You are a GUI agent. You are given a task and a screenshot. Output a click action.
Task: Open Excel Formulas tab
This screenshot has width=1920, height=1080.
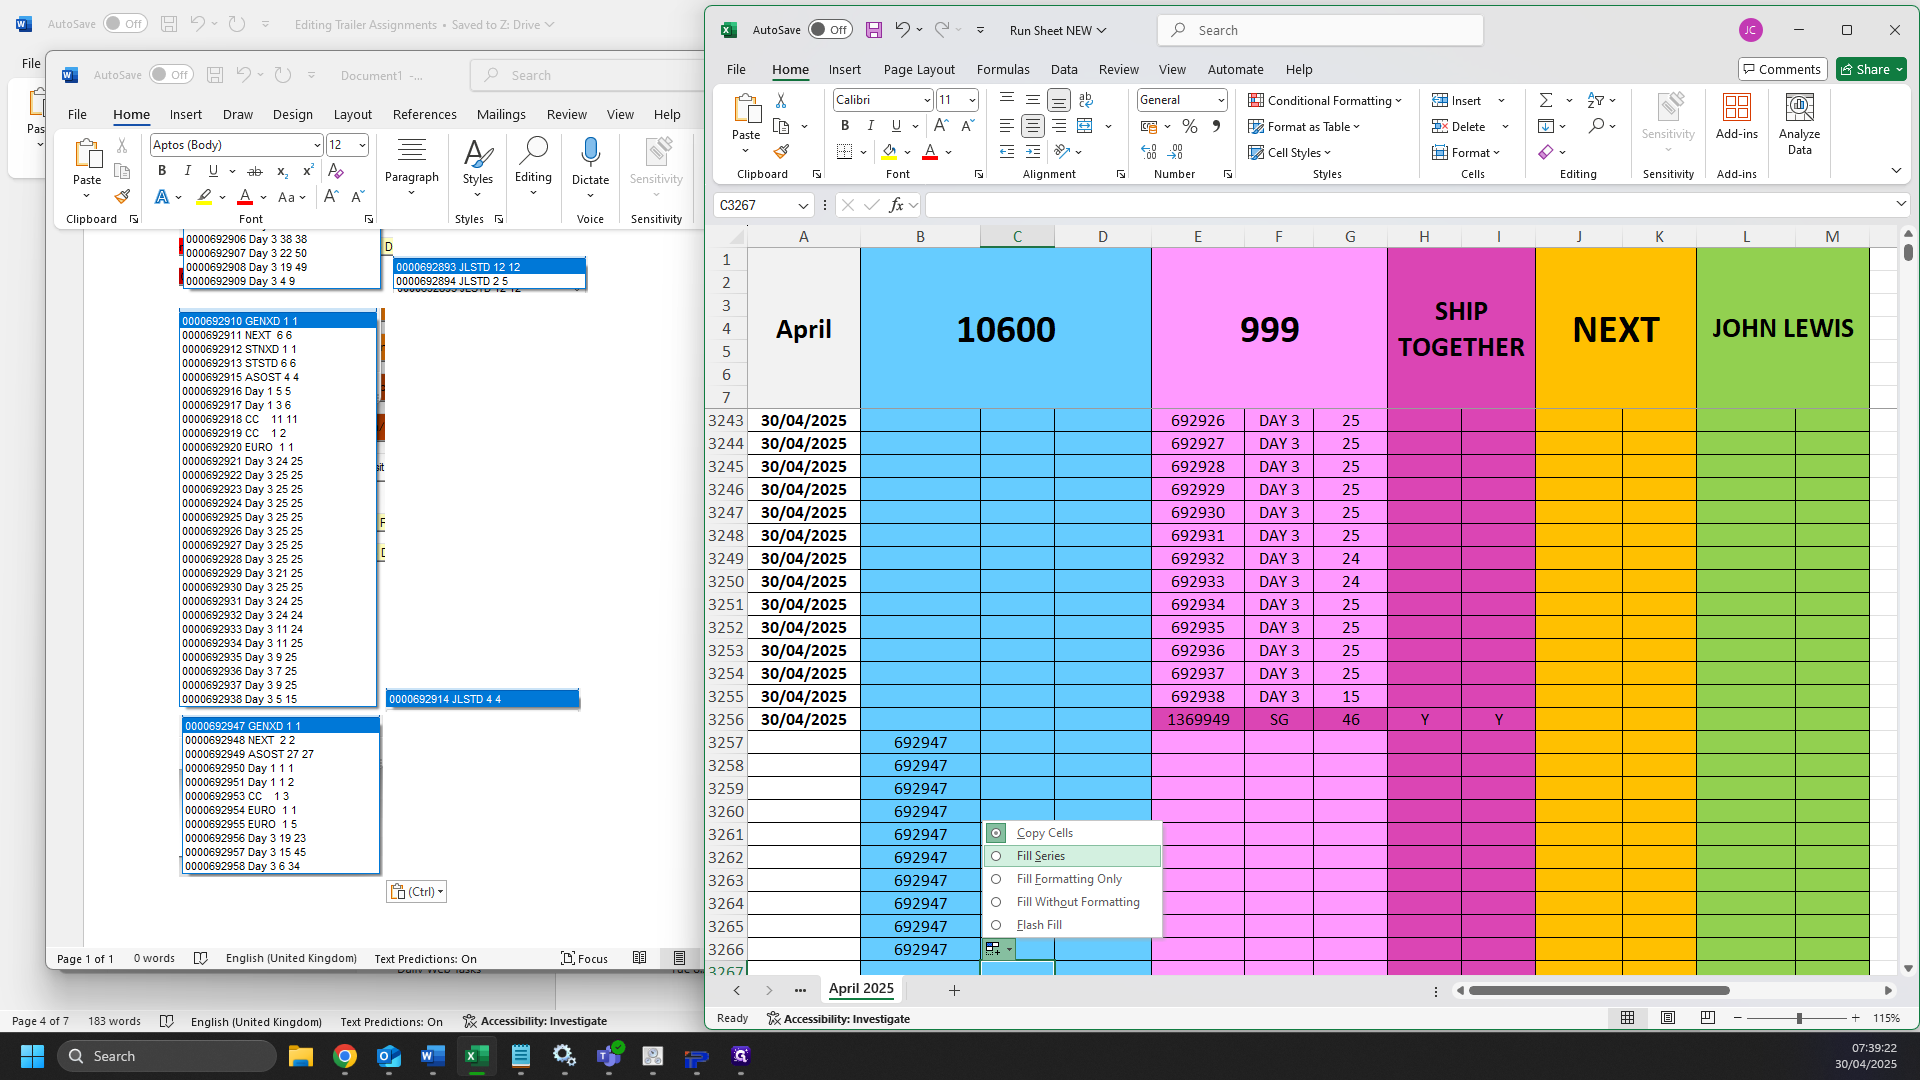tap(1003, 69)
